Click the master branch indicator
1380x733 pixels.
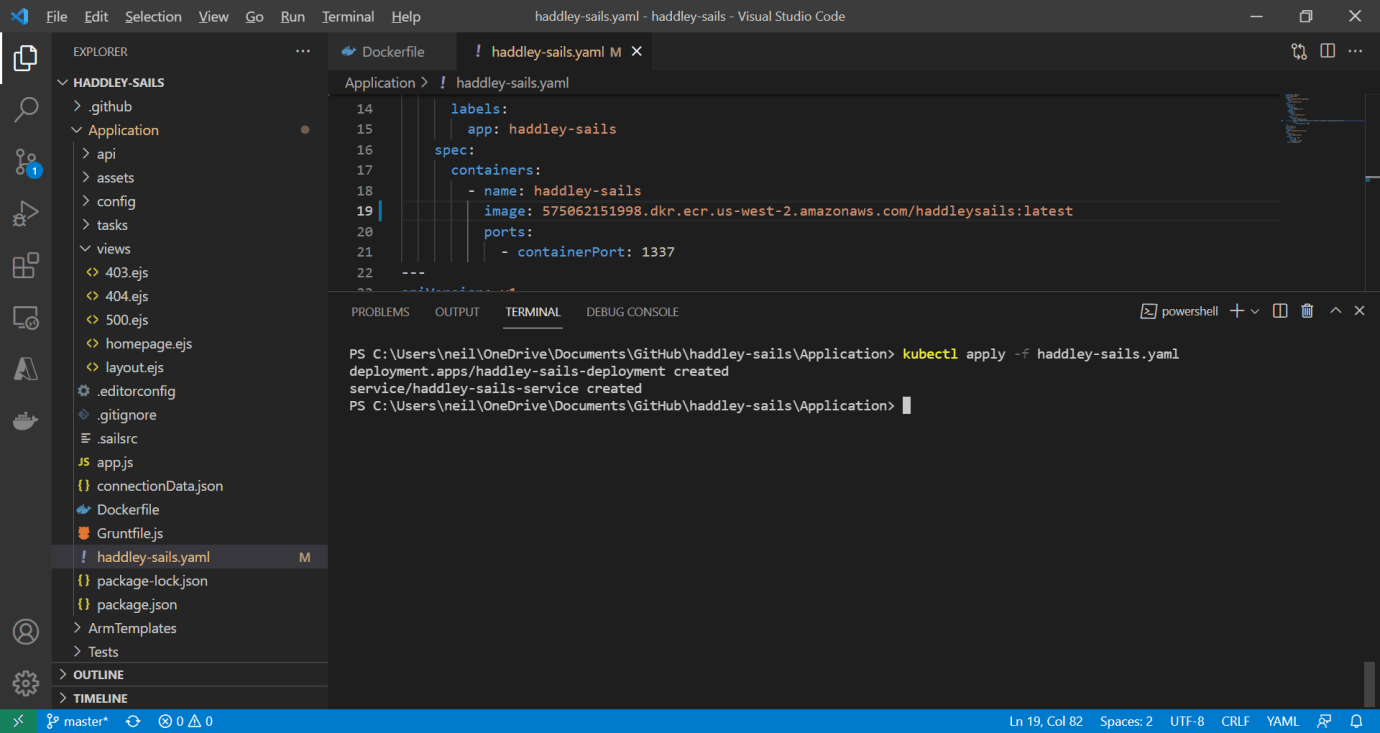click(x=78, y=721)
